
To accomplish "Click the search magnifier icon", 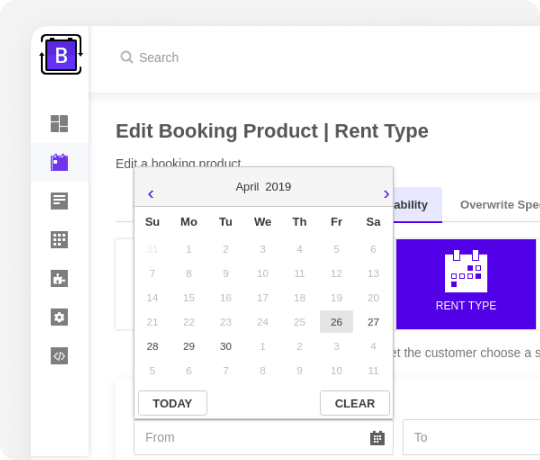I will [127, 57].
